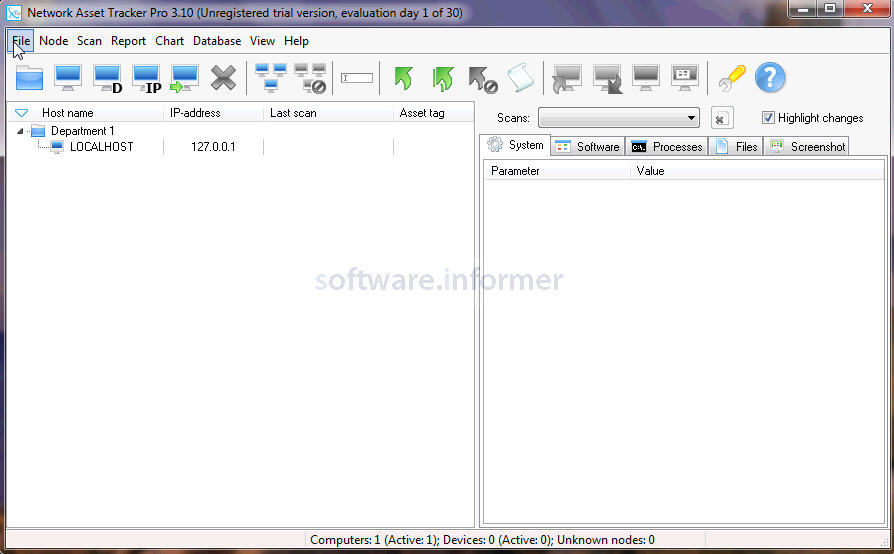This screenshot has height=554, width=894.
Task: Click the single green arrow scan icon
Action: (x=404, y=78)
